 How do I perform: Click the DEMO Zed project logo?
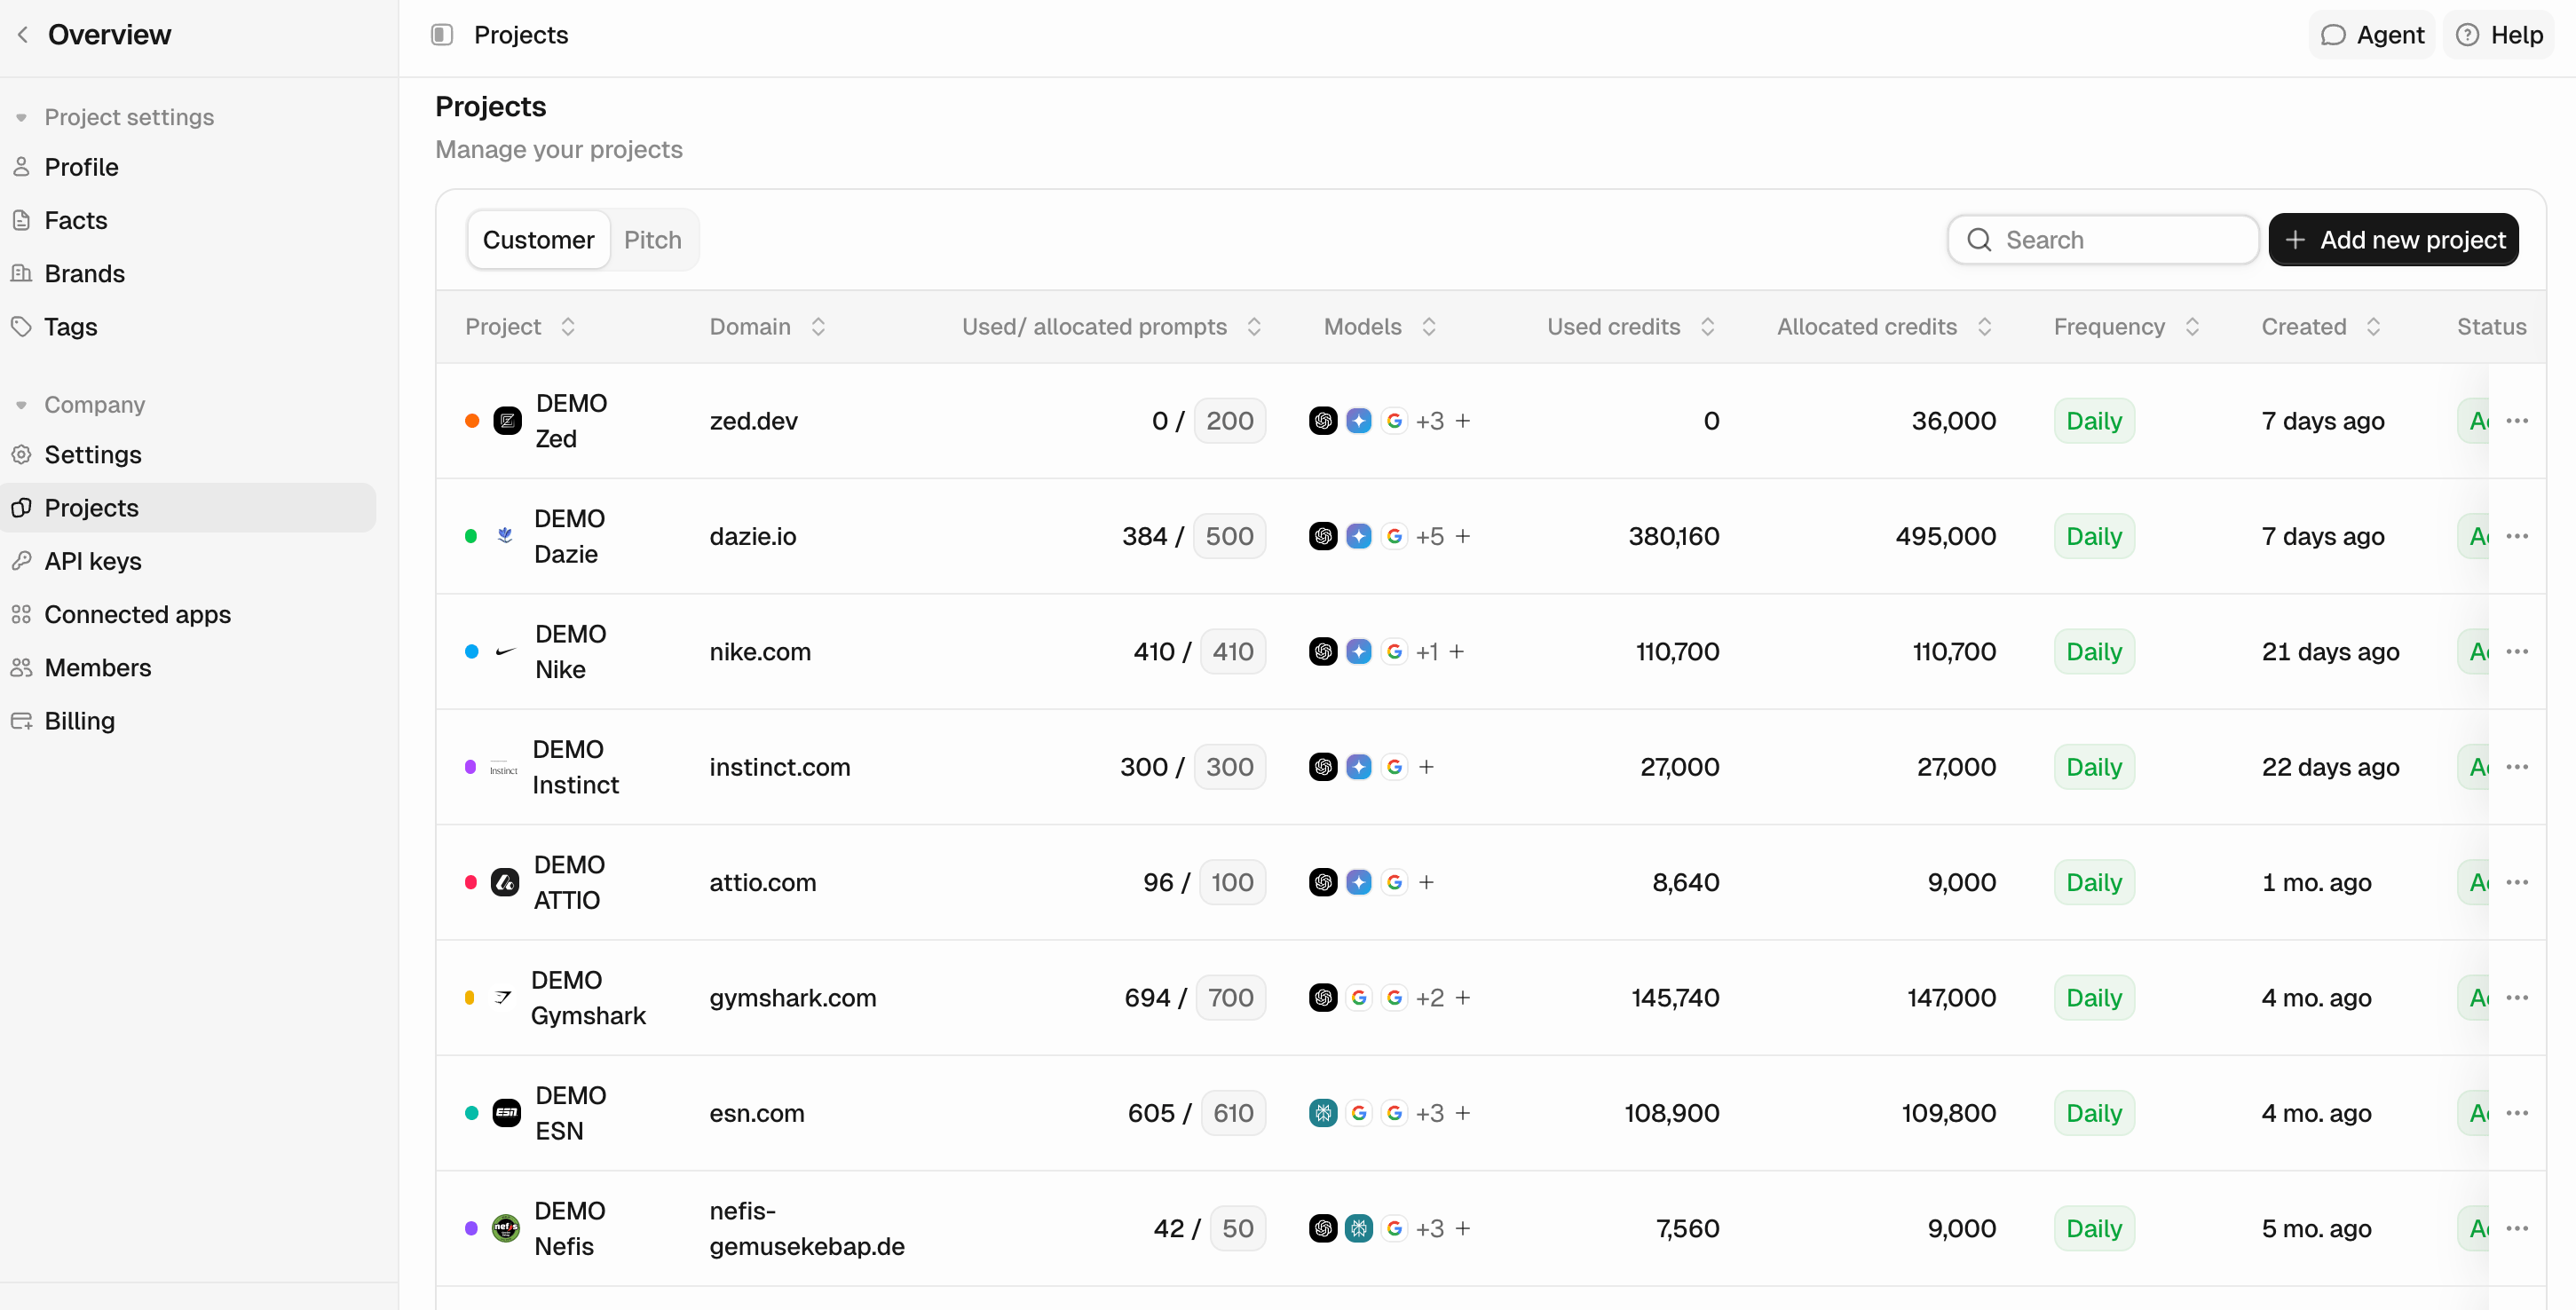click(x=508, y=421)
